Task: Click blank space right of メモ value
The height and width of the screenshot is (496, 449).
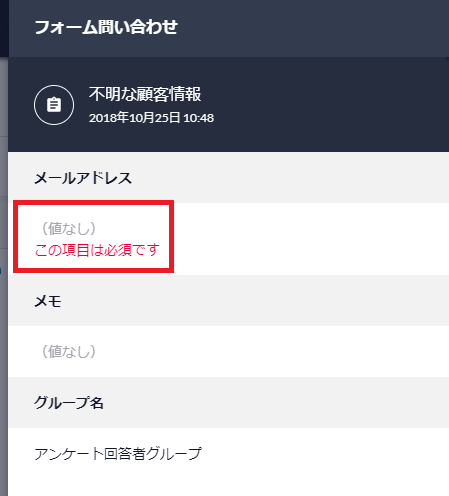Action: pos(273,351)
